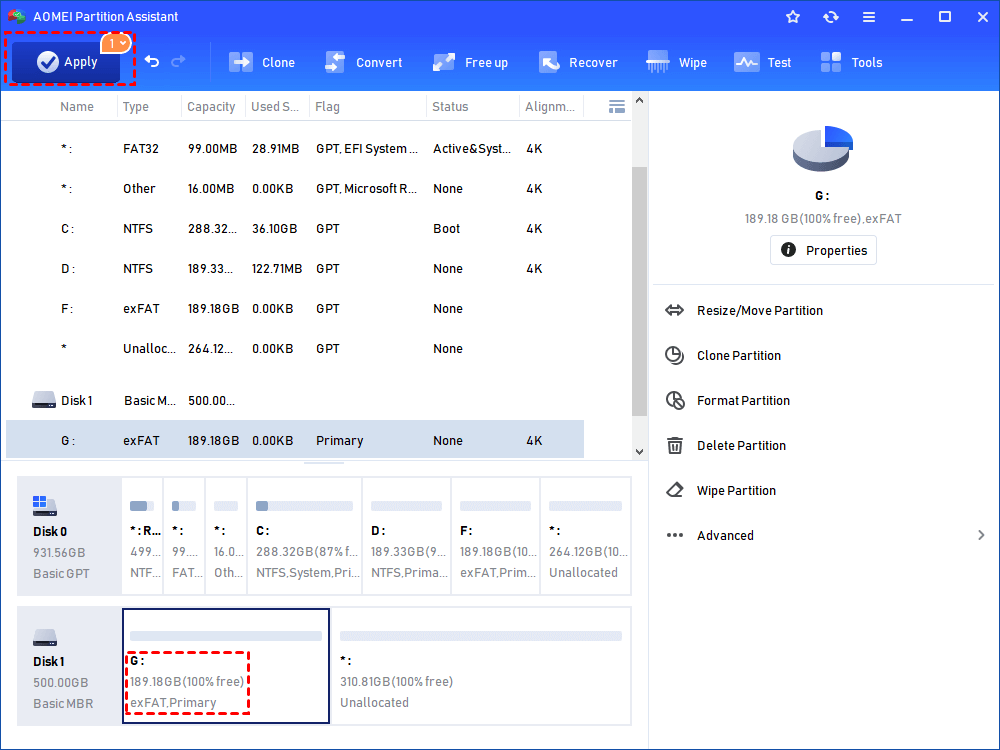Select the FAT32 EFI System partition row

(x=295, y=149)
